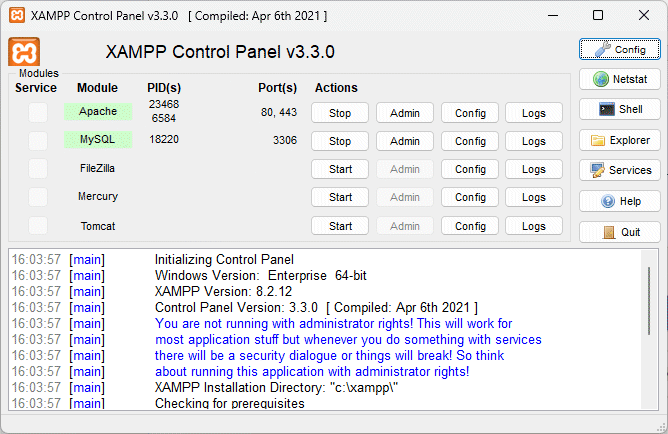Toggle the Tomcat service checkbox

[x=38, y=225]
